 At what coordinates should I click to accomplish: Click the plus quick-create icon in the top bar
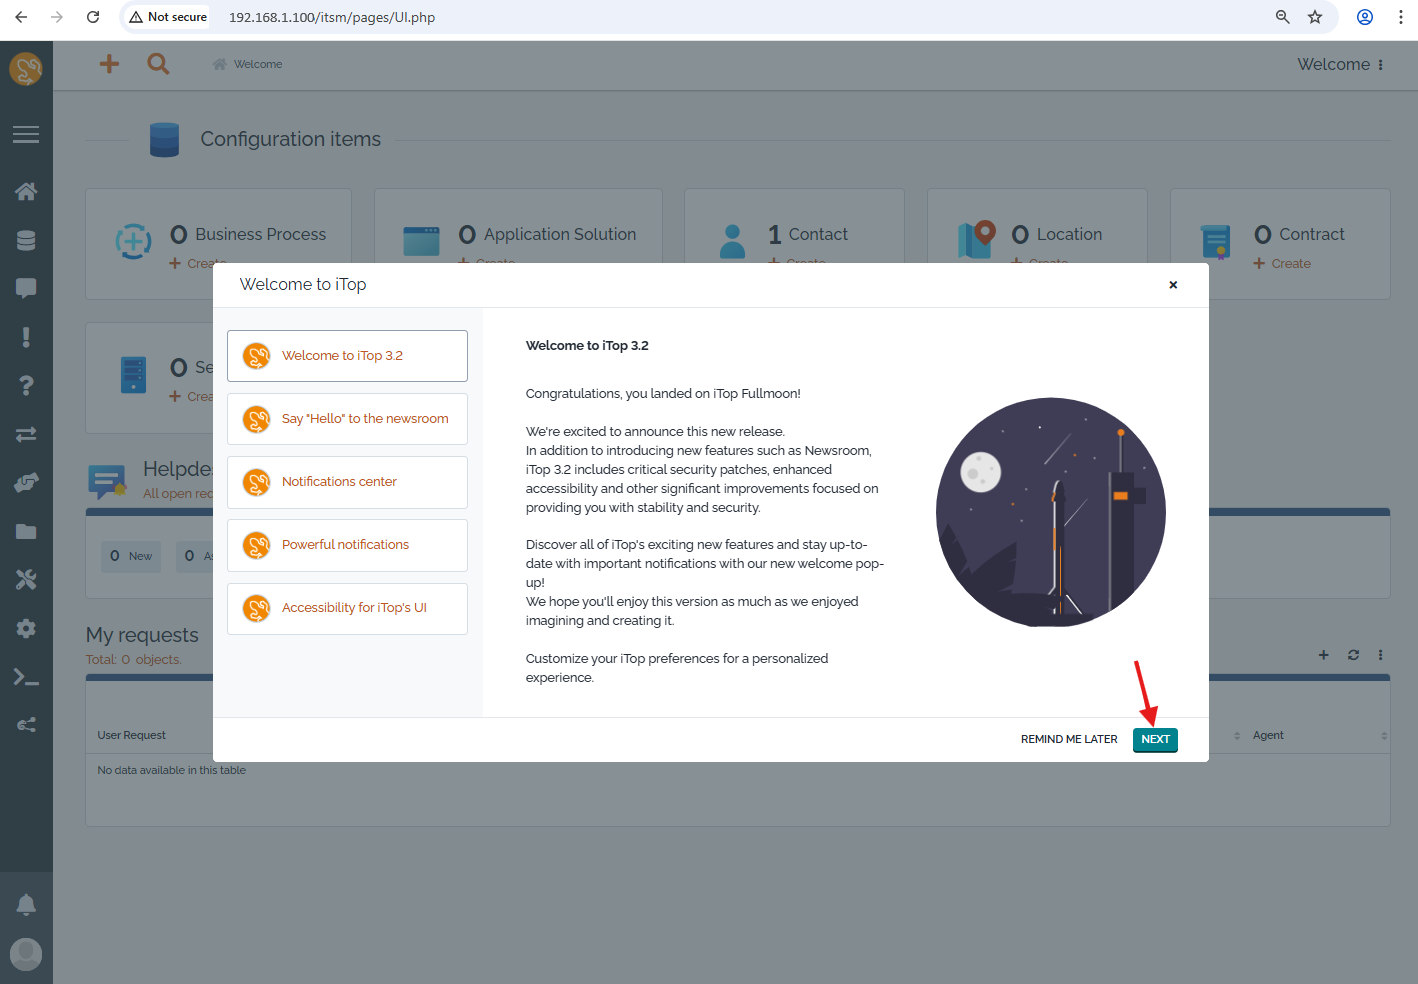tap(109, 64)
